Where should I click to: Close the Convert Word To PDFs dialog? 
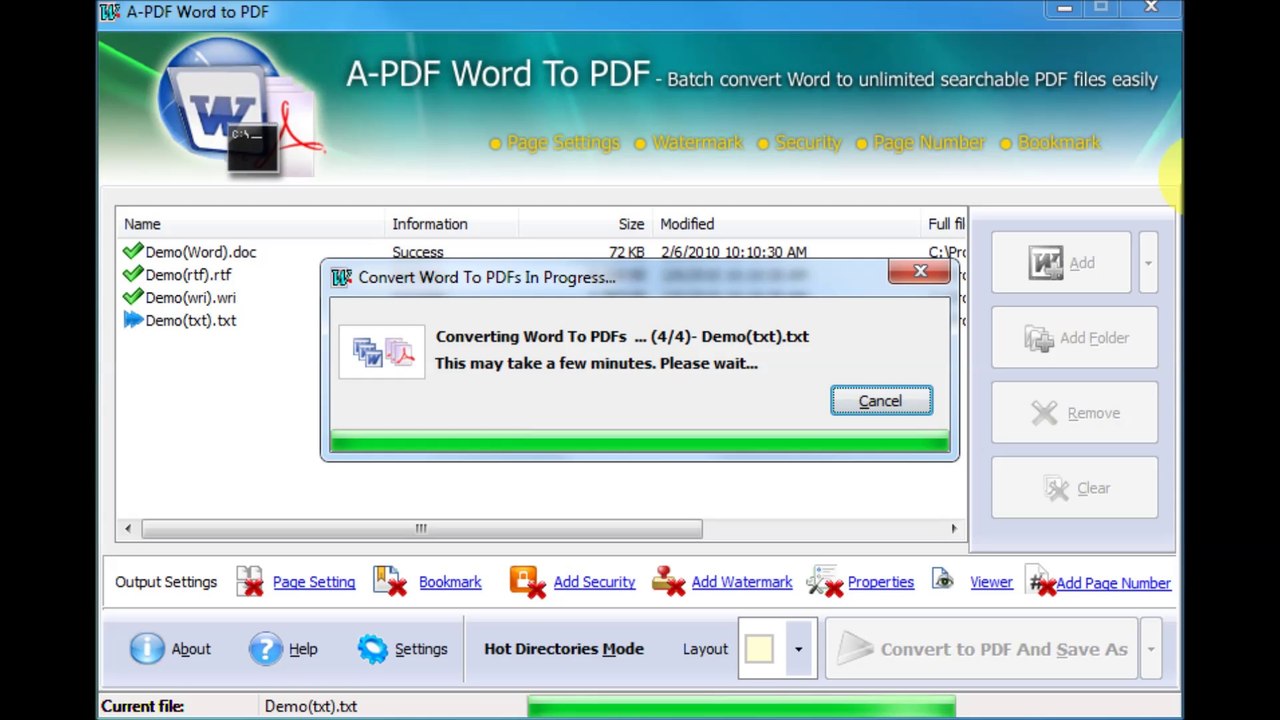tap(920, 271)
